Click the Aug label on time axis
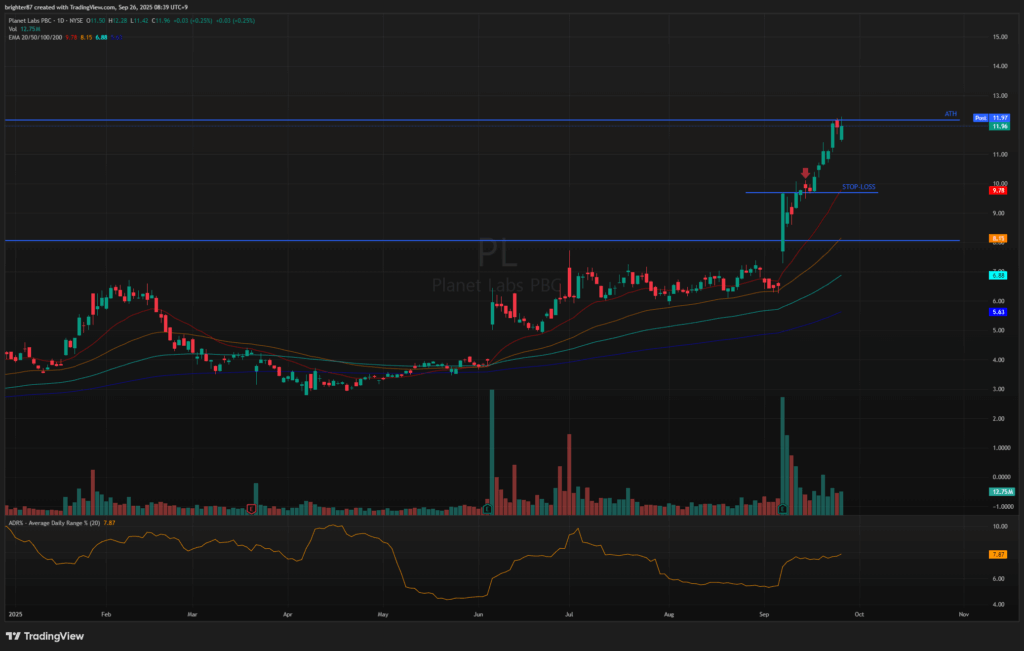 (669, 614)
